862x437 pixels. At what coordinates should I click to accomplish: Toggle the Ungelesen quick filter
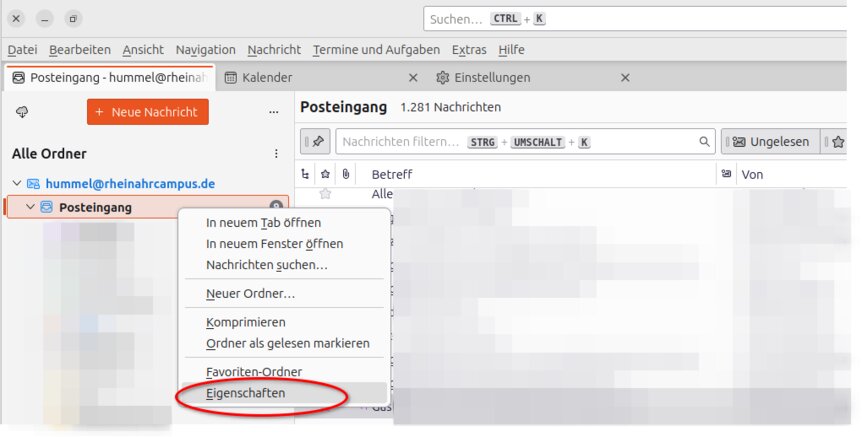[x=769, y=142]
